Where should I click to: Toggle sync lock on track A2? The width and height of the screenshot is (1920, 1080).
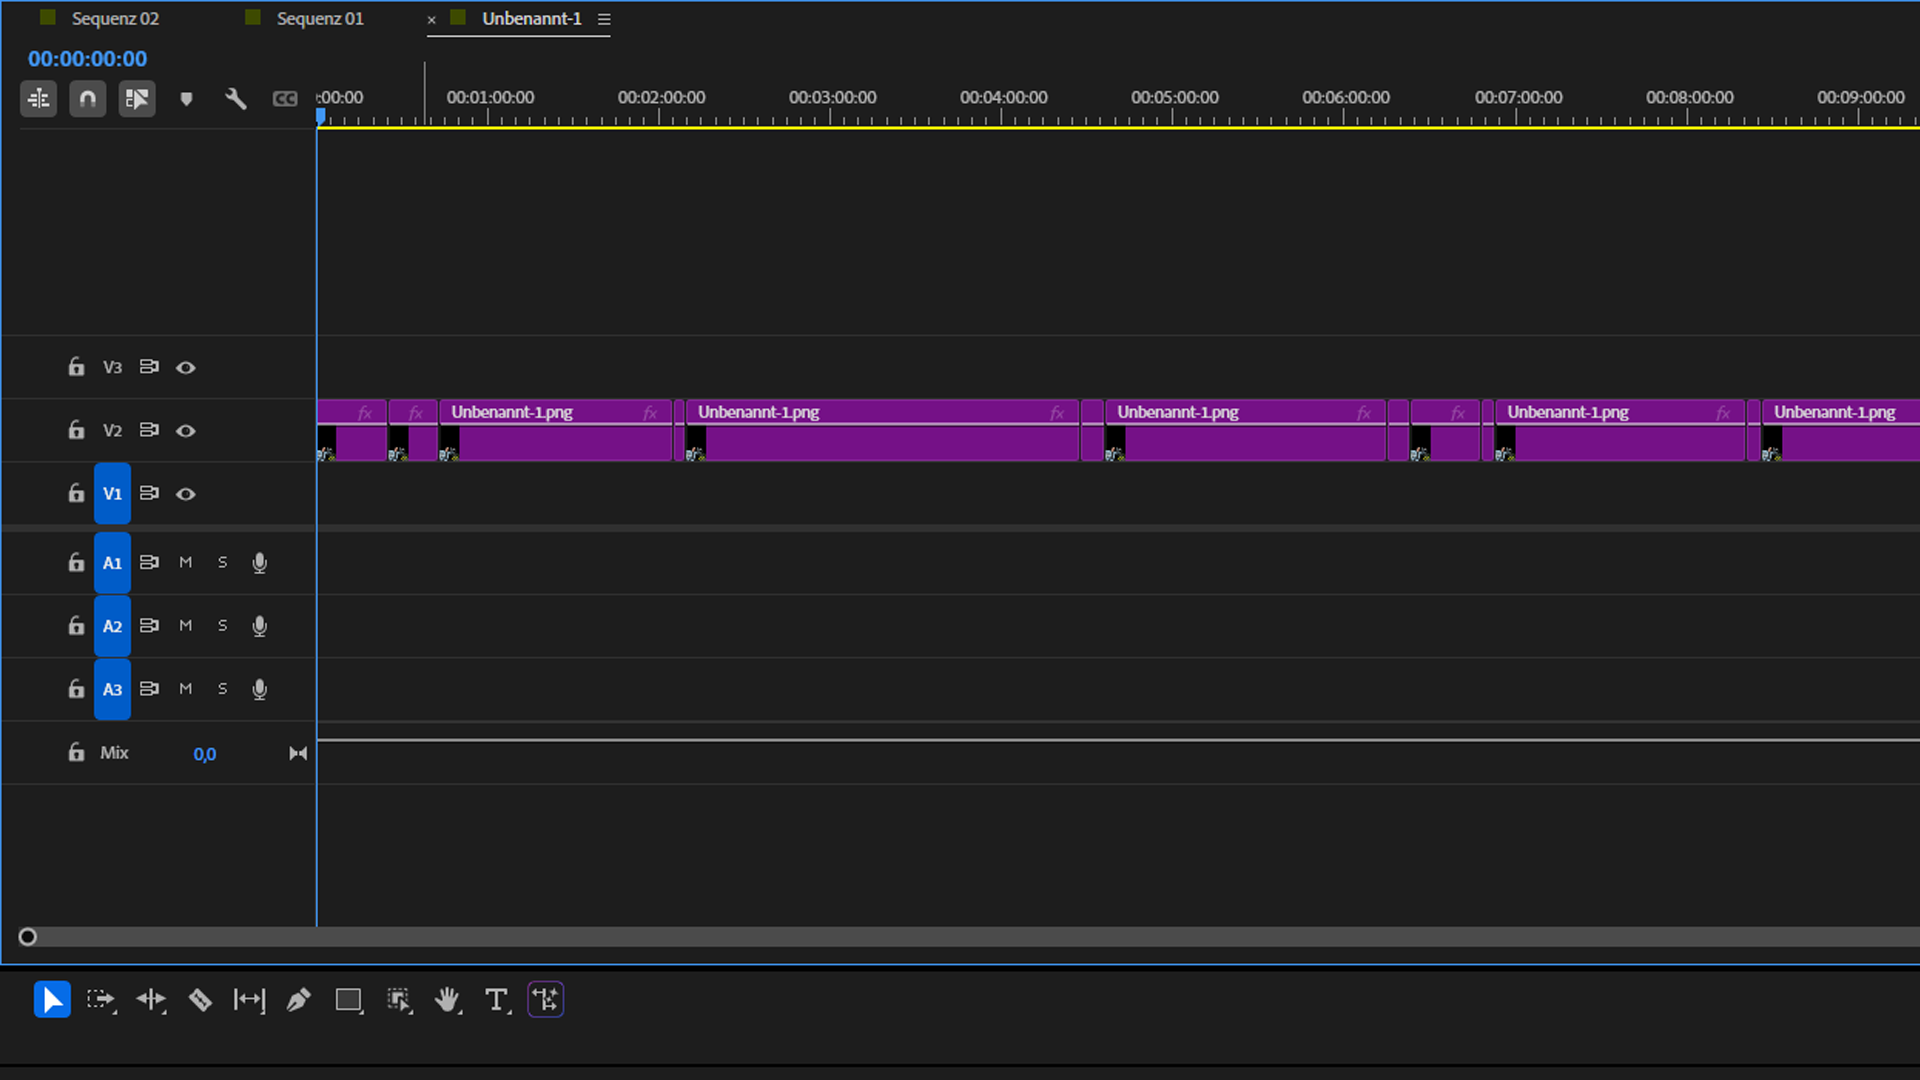pyautogui.click(x=149, y=625)
